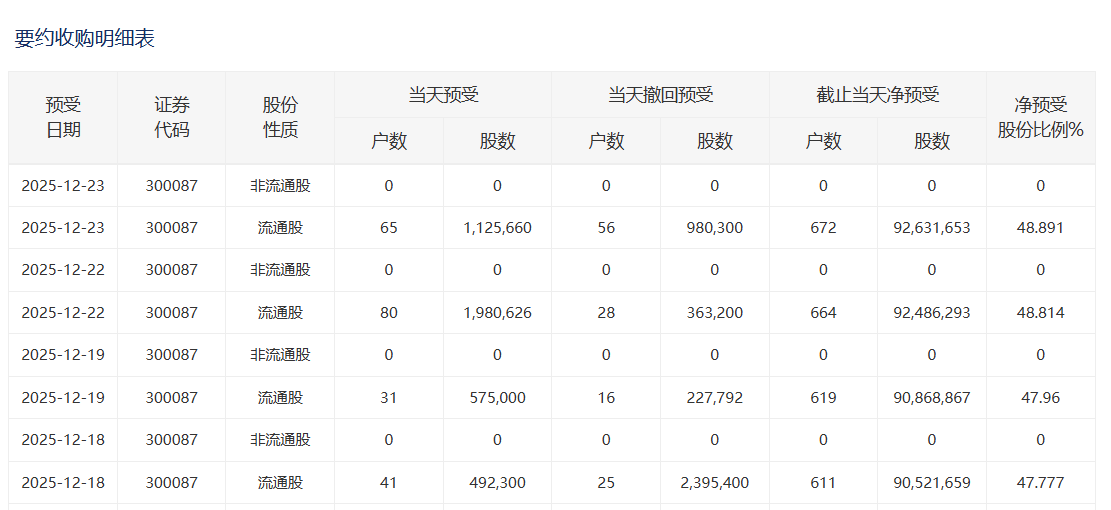Click the 预受日期 column header
This screenshot has height=510, width=1111.
tap(63, 117)
